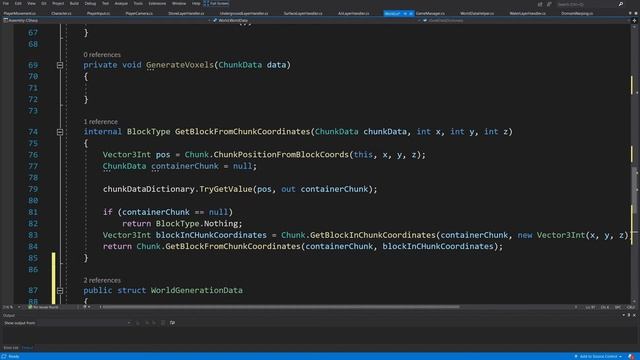Screen dimensions: 640x360
Task: Select the Error List tab
Action: (x=11, y=348)
